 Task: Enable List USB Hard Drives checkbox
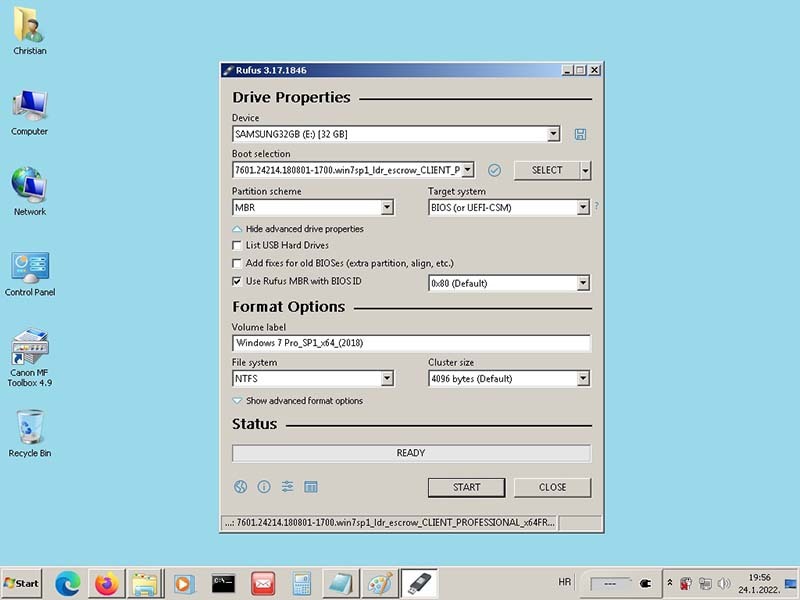237,245
